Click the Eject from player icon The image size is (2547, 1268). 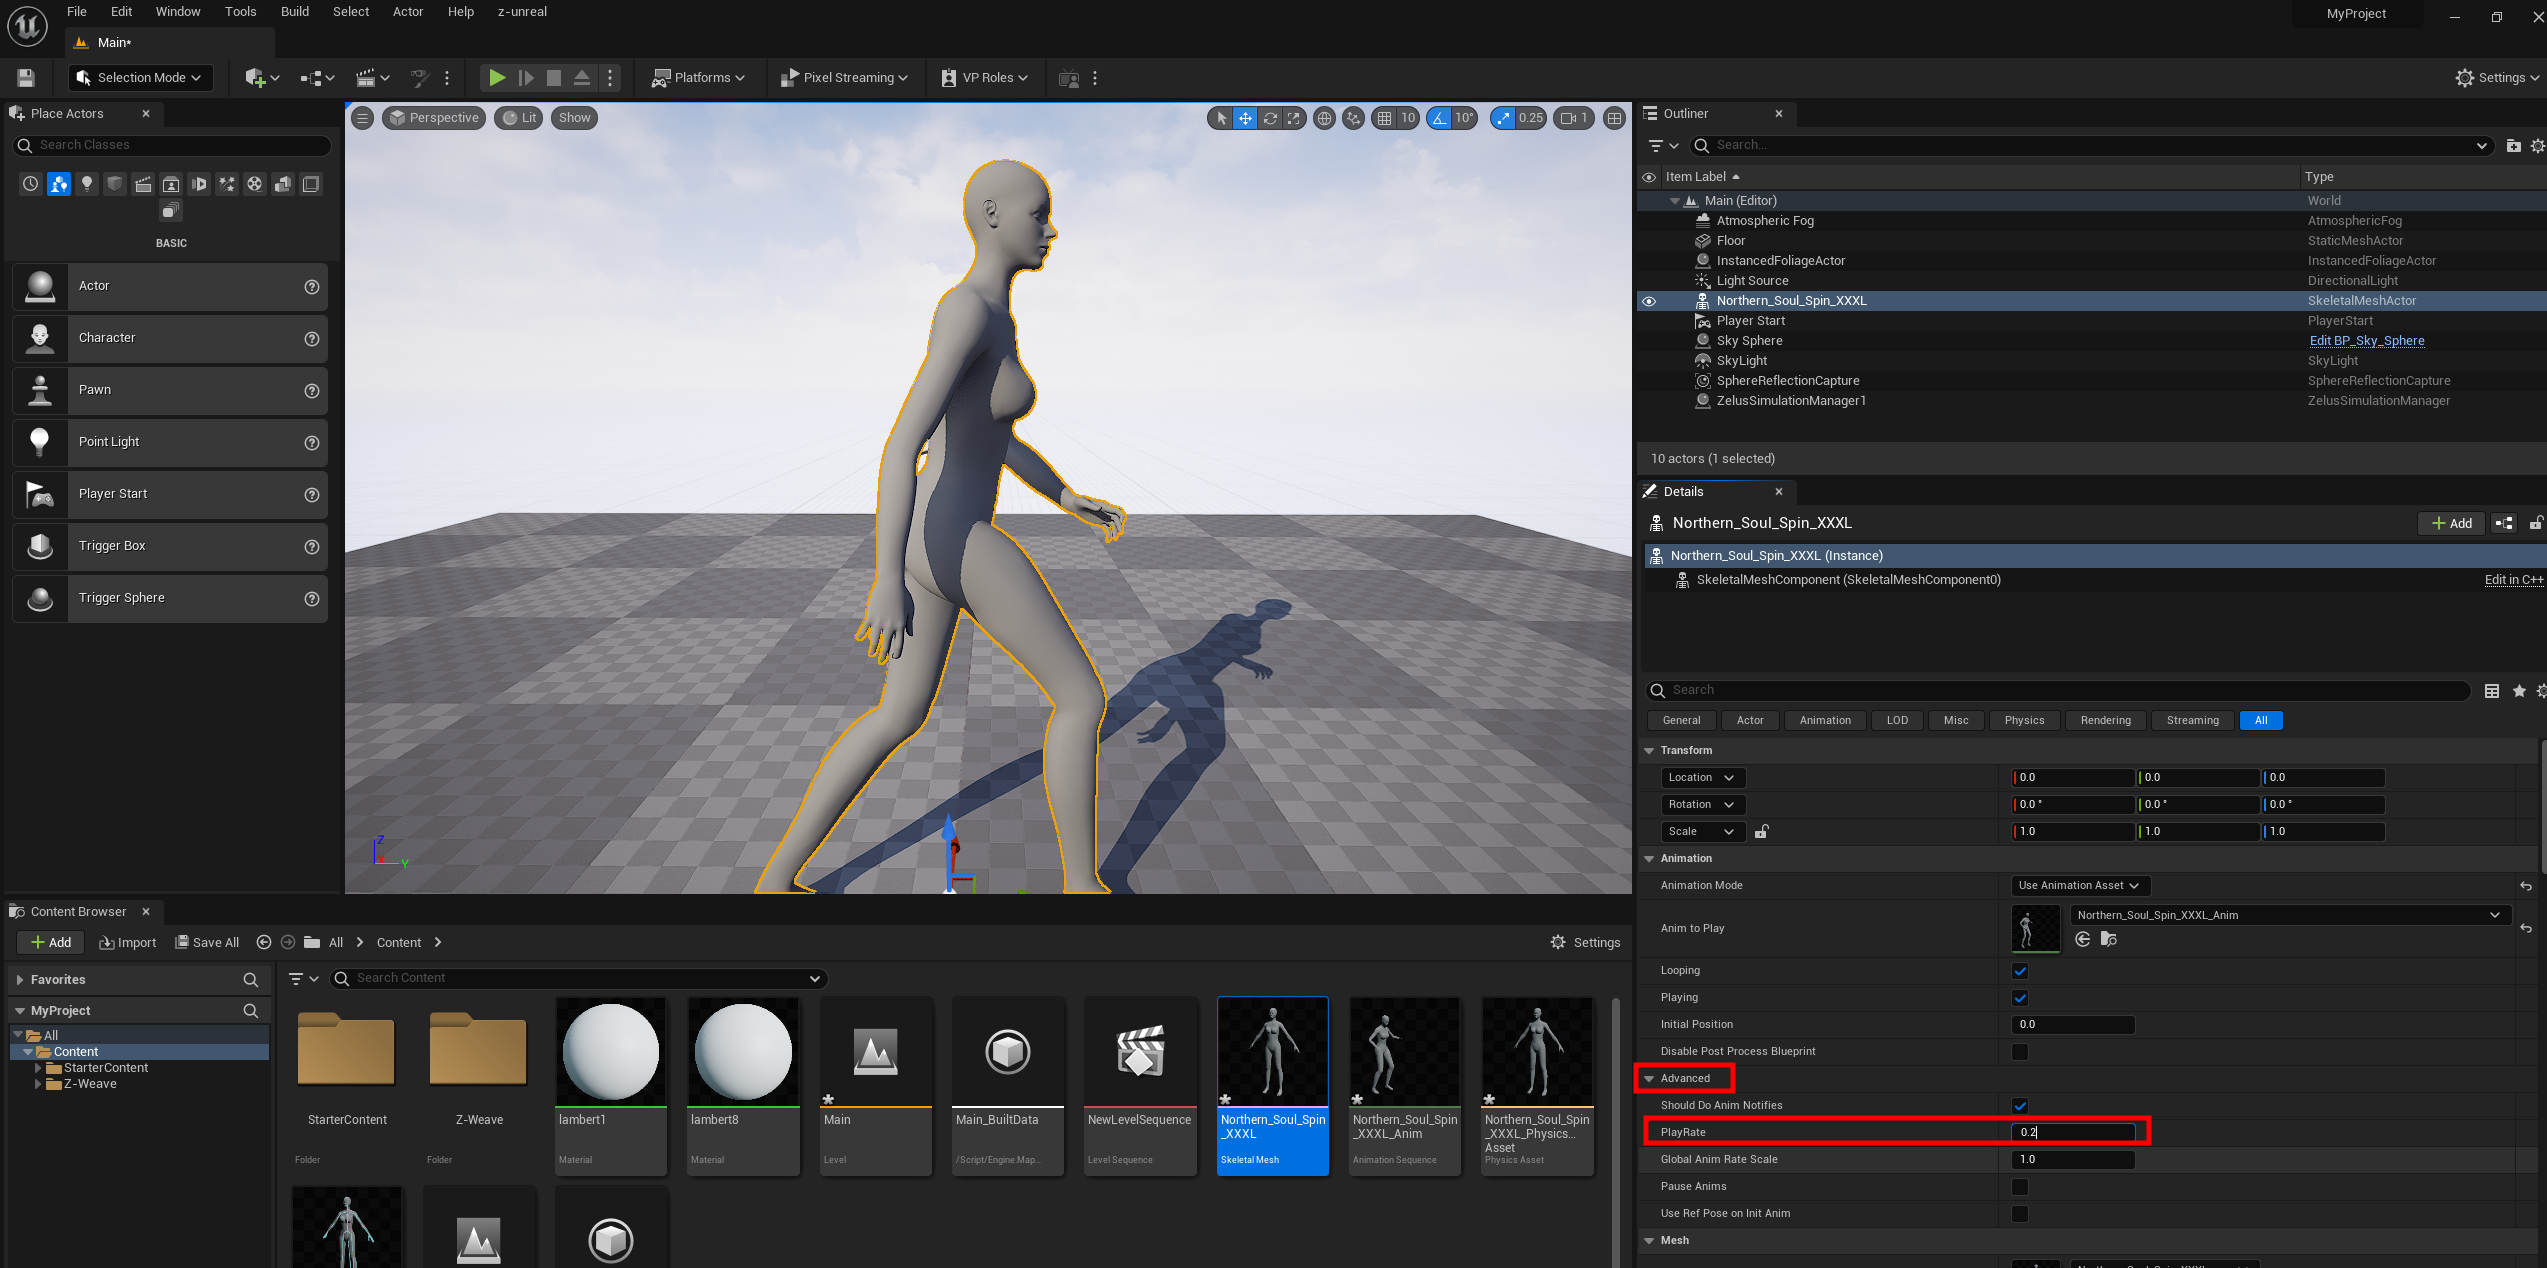click(x=582, y=77)
